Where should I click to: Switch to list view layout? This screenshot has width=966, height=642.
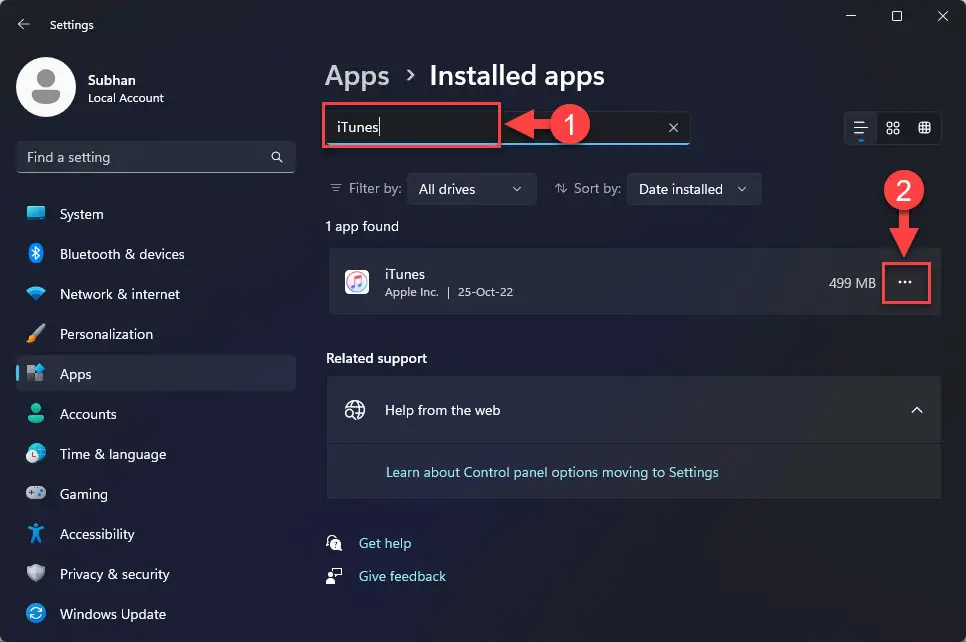click(x=860, y=128)
